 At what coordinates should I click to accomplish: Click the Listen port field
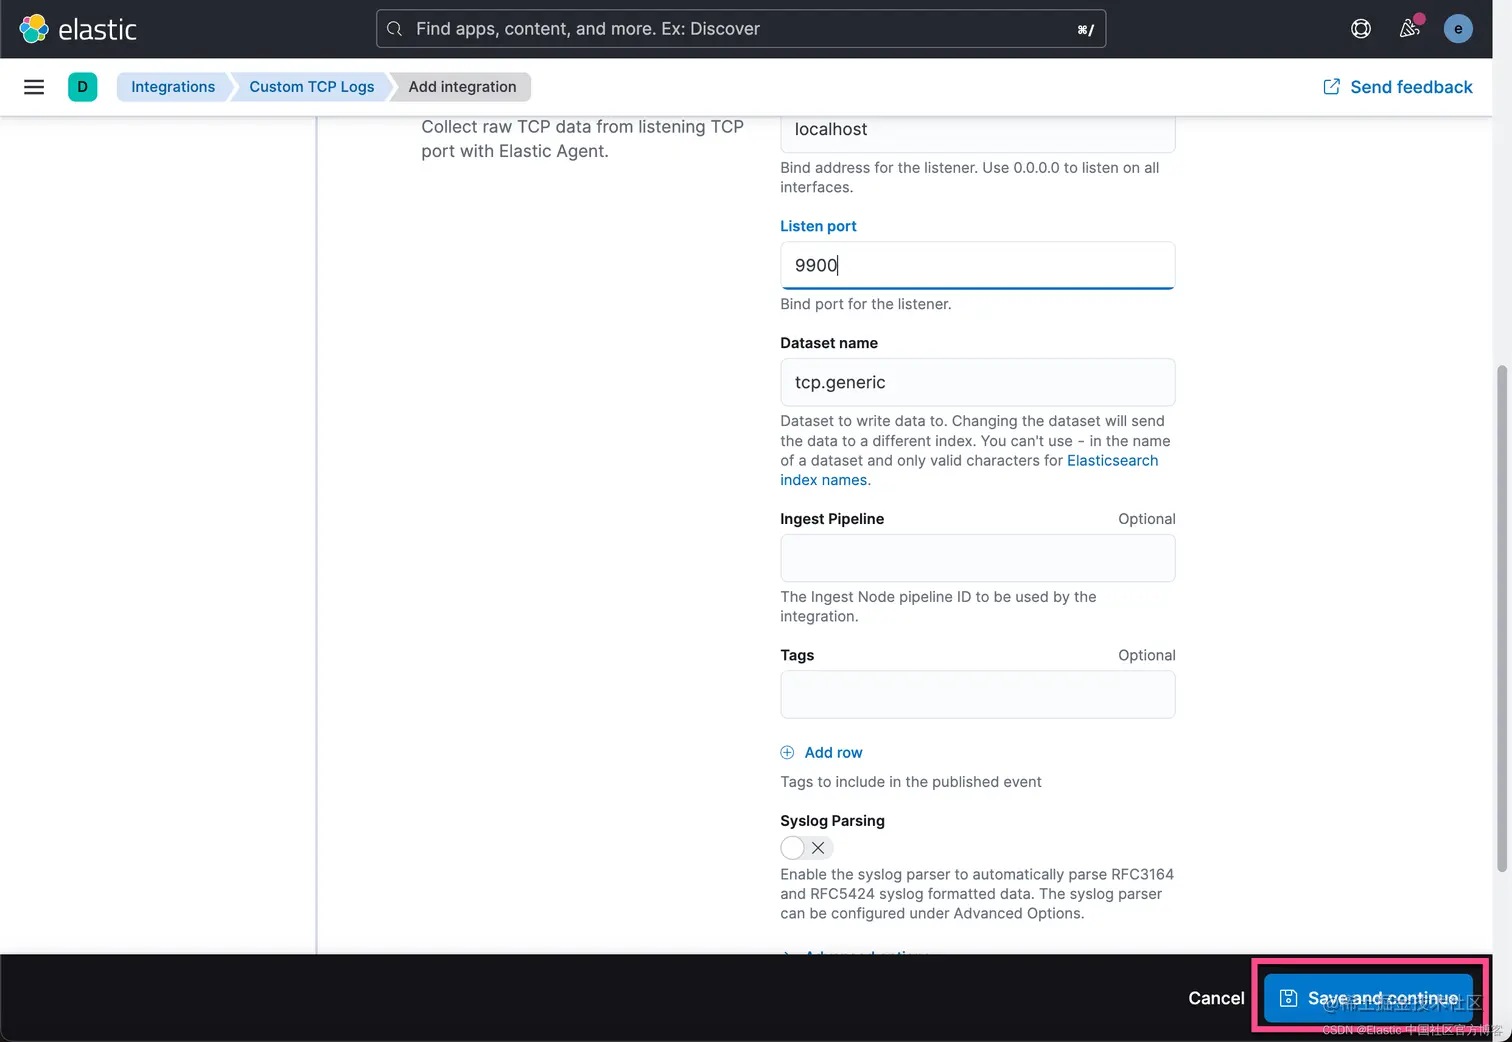pos(978,265)
